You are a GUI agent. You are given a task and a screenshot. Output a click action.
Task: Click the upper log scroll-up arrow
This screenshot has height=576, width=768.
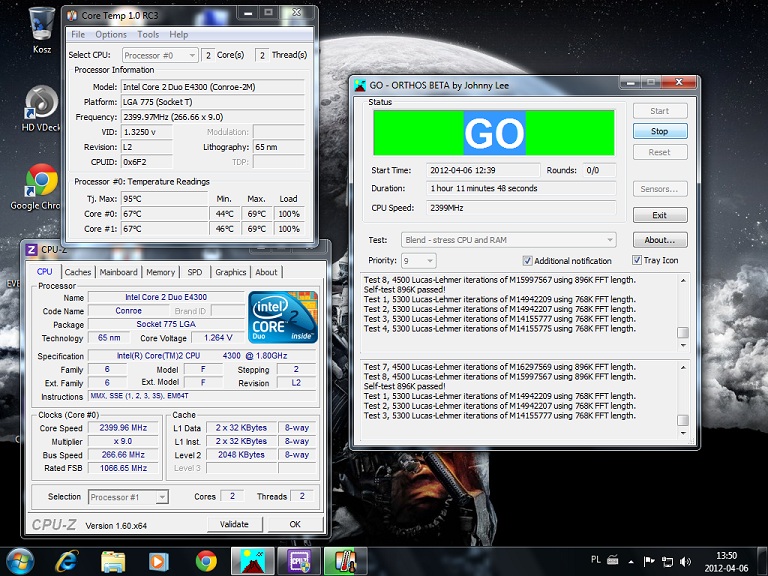[x=683, y=280]
